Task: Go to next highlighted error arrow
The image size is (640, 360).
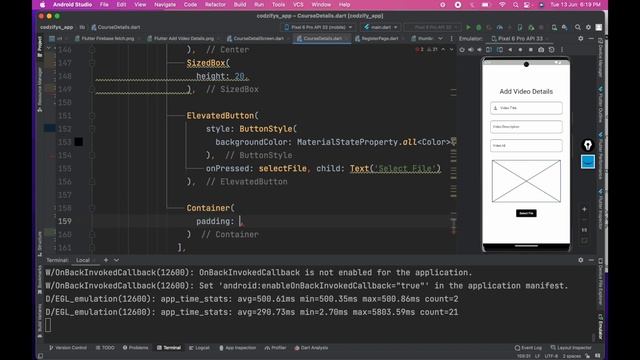Action: click(451, 50)
